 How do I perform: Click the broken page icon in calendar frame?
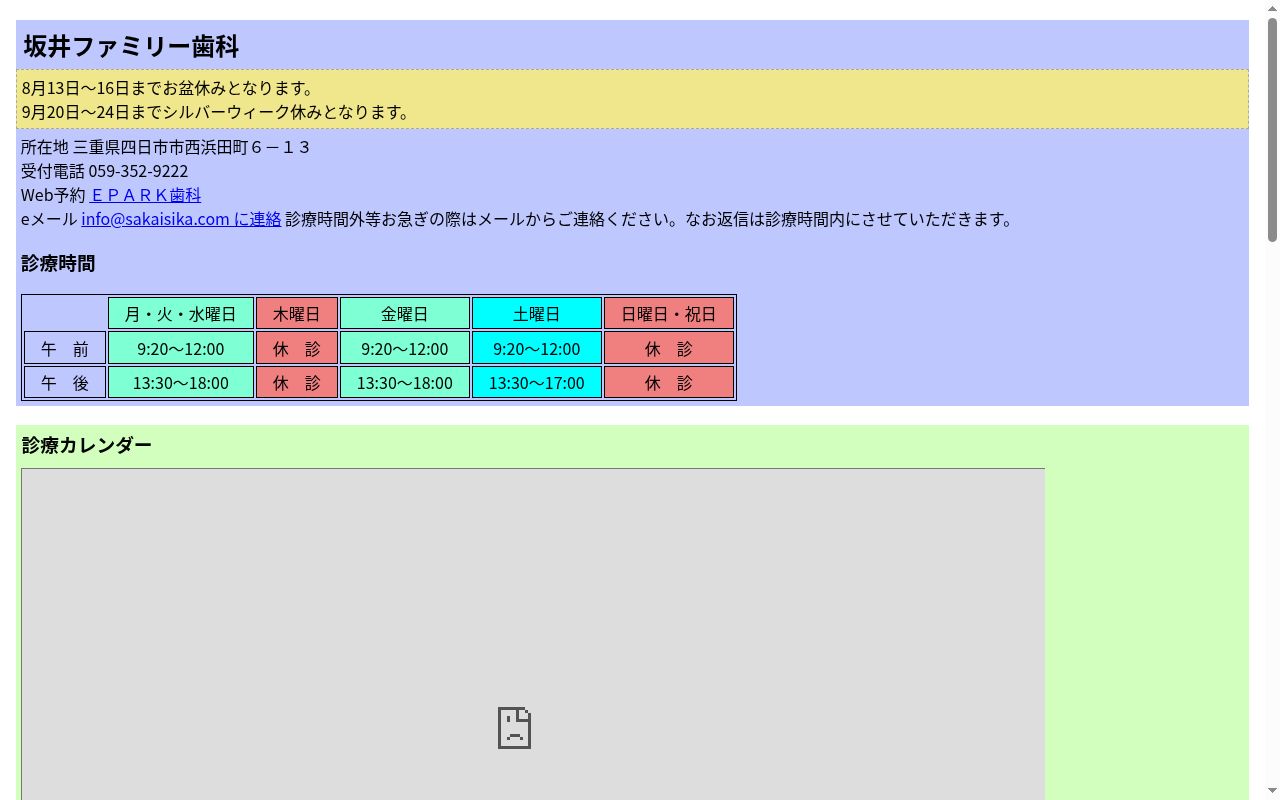coord(514,728)
